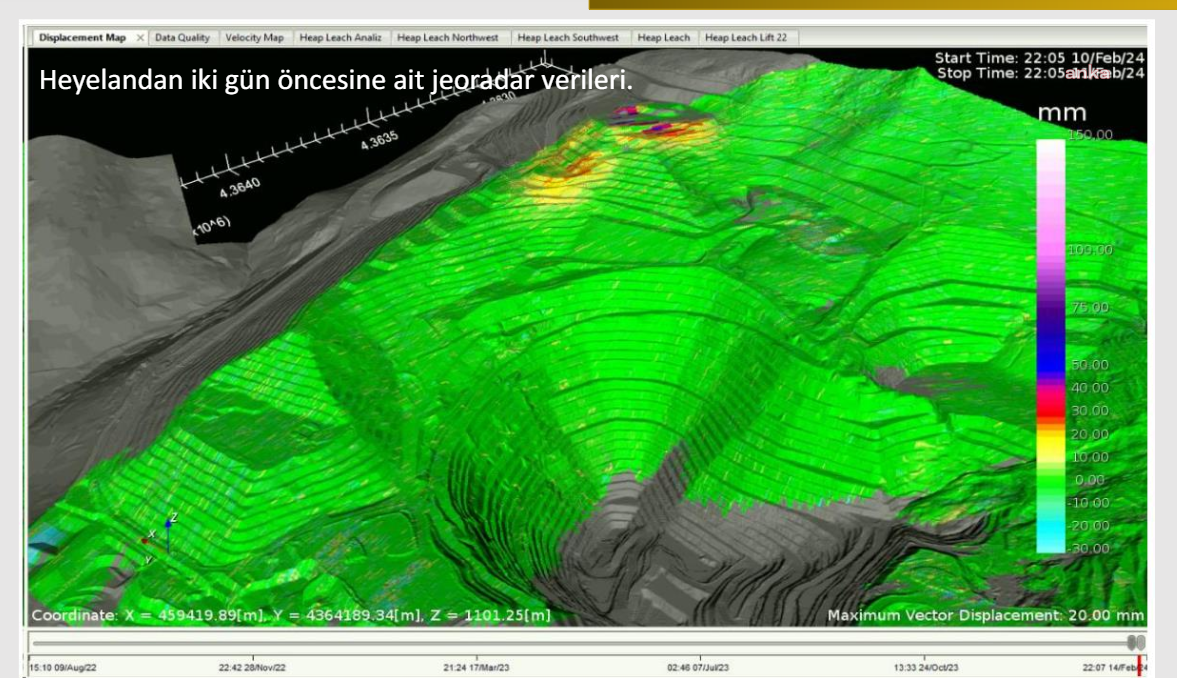Click the timeline slider handle
The height and width of the screenshot is (678, 1177).
click(x=1134, y=643)
